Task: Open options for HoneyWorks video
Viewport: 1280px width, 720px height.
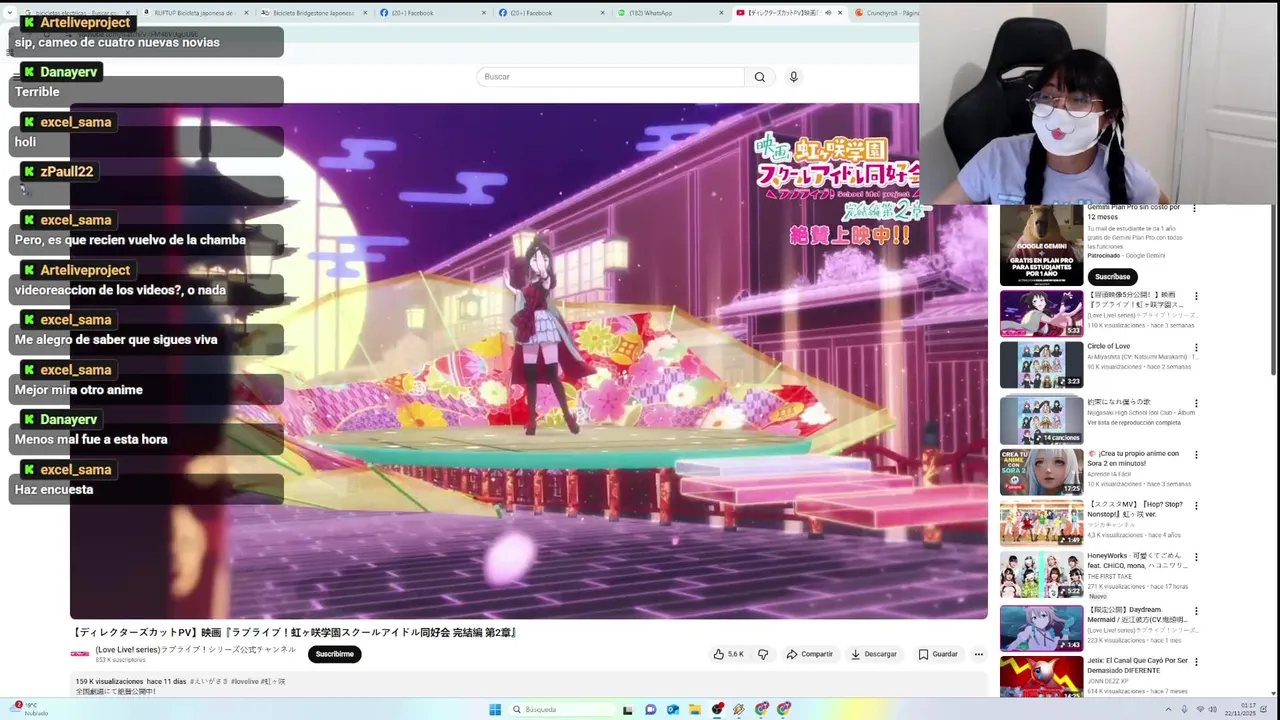Action: 1196,558
